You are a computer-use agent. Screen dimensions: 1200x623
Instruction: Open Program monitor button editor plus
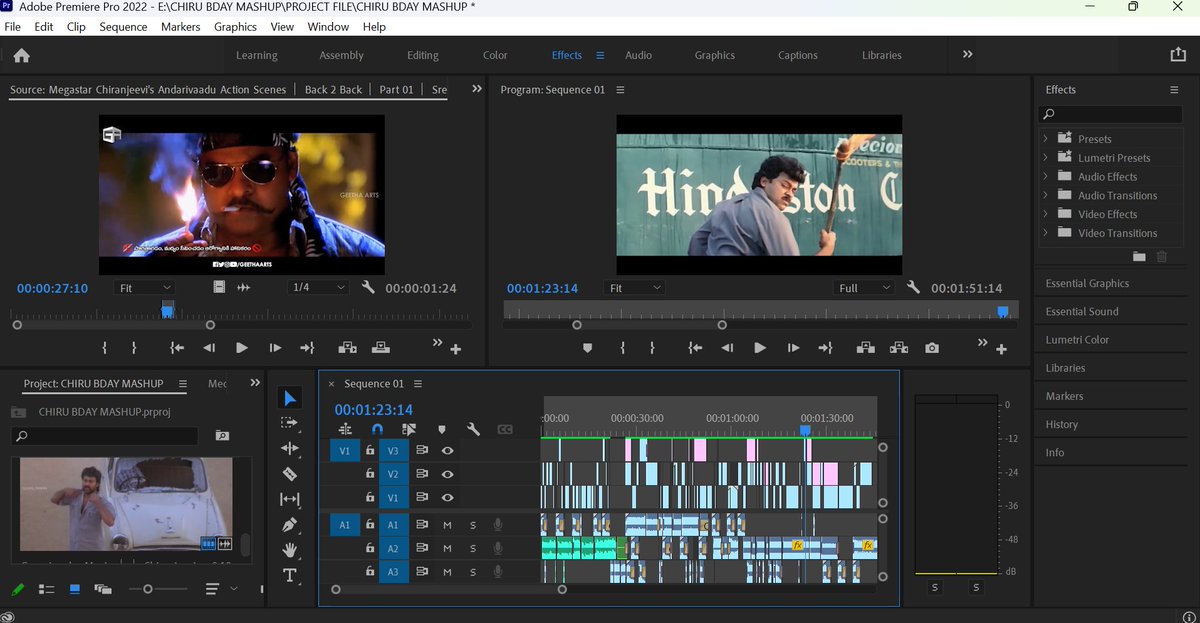click(1001, 350)
